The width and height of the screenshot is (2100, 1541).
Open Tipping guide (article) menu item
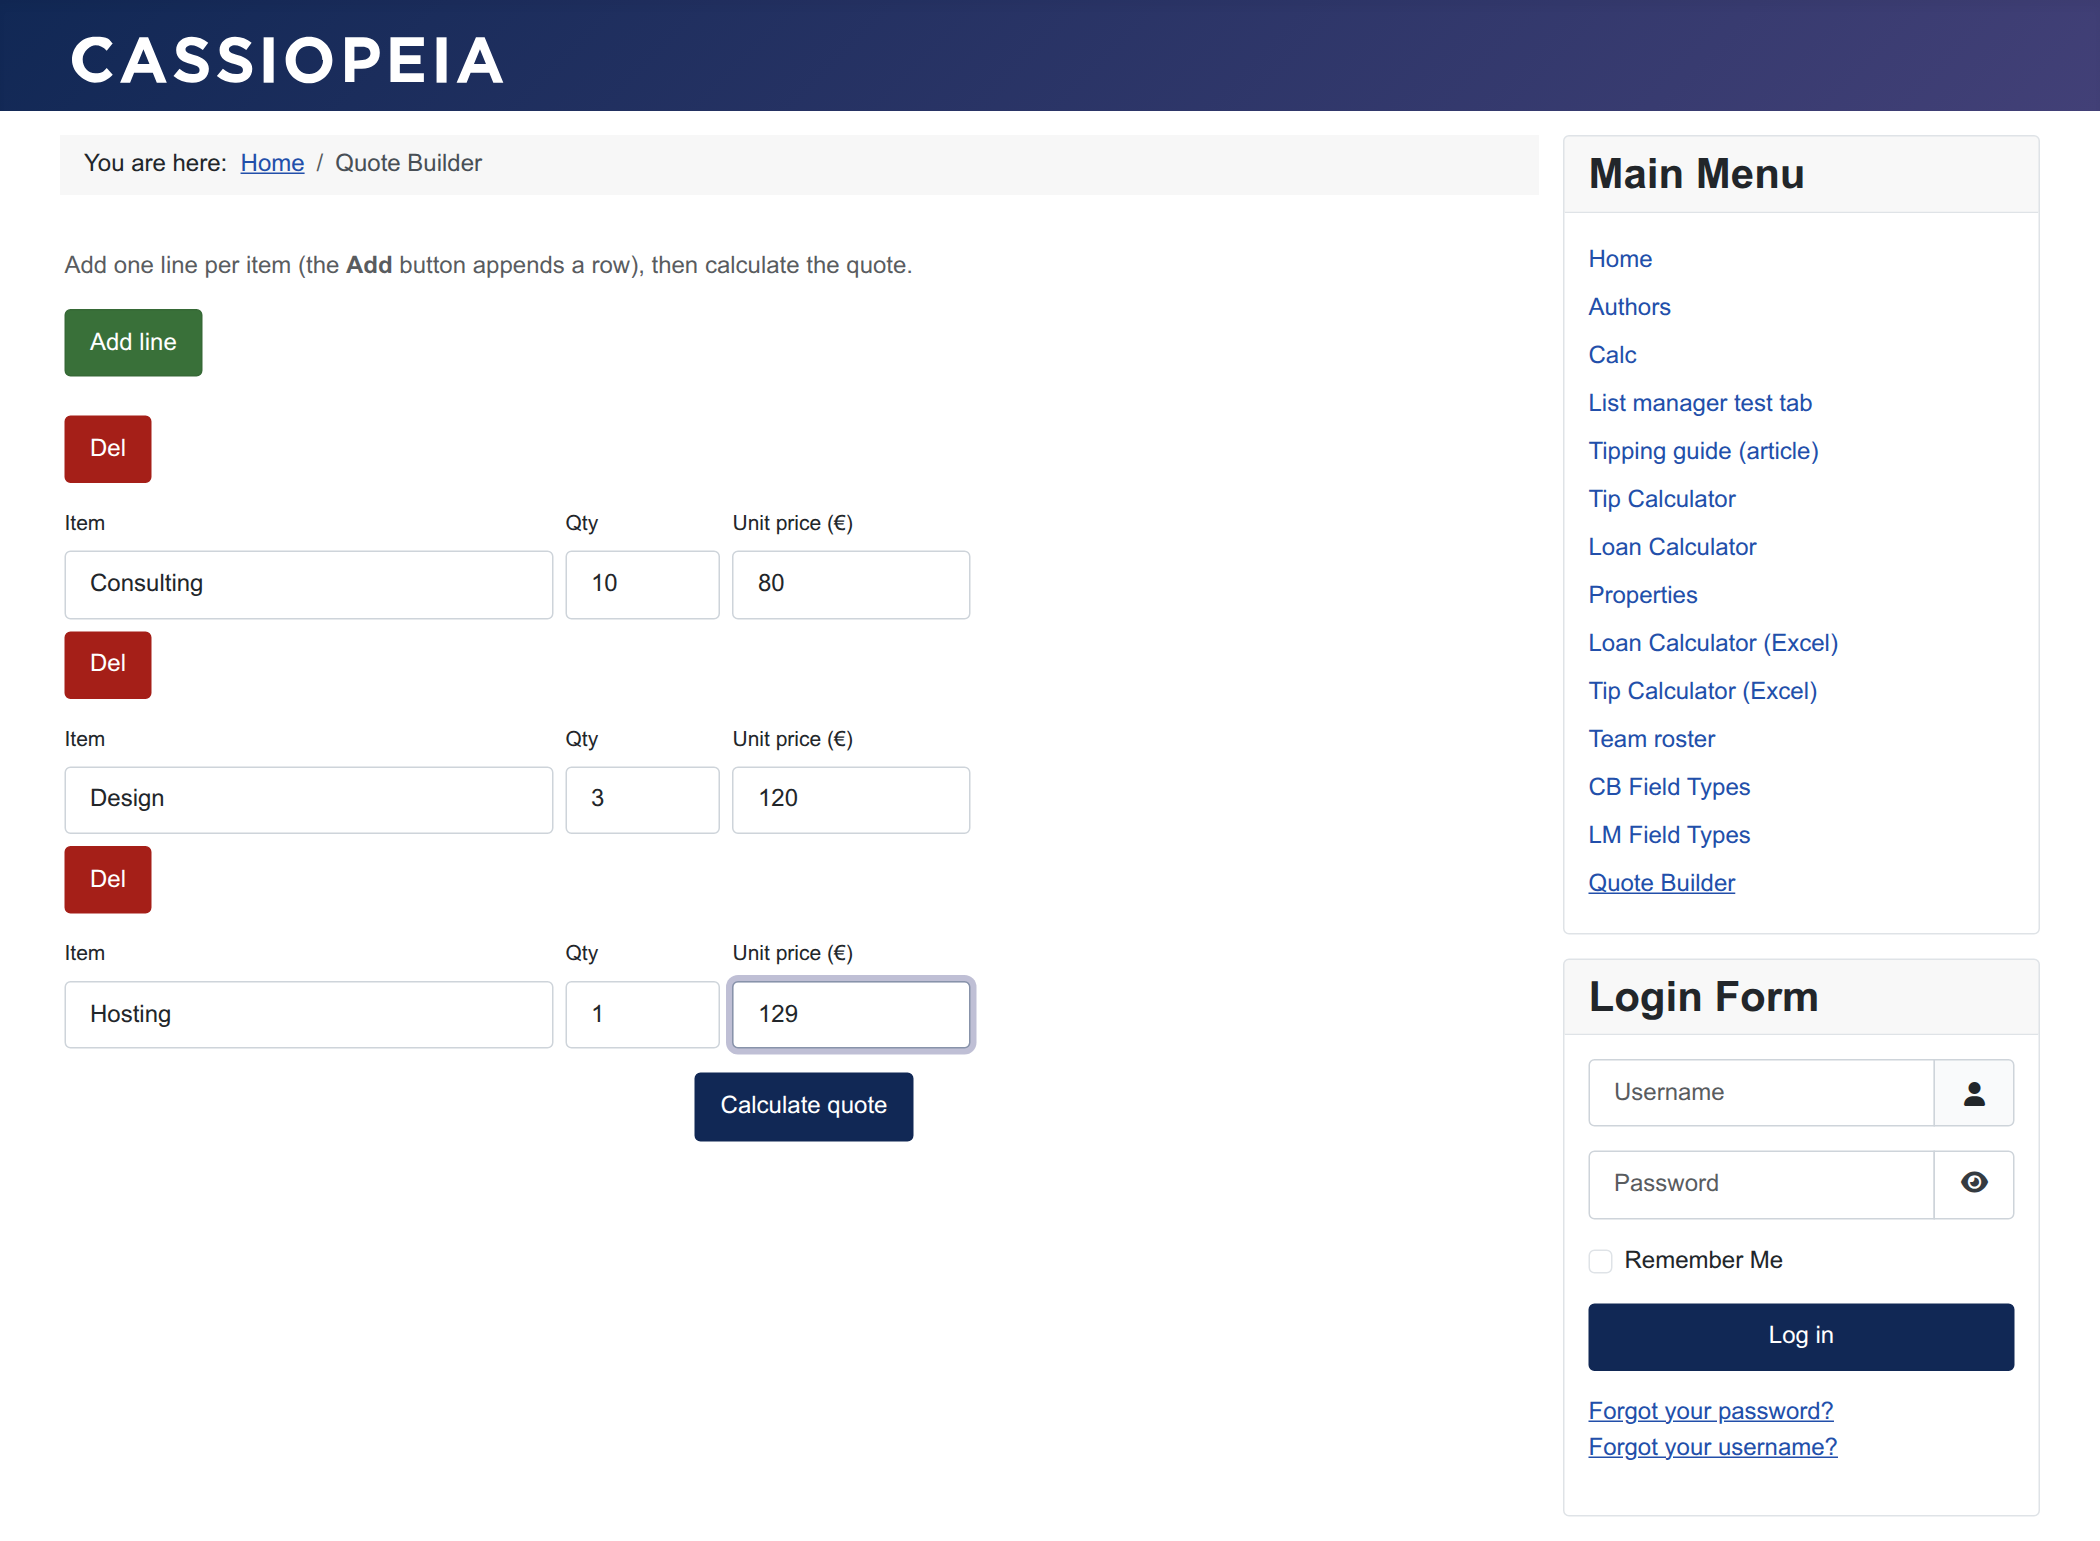pos(1703,451)
